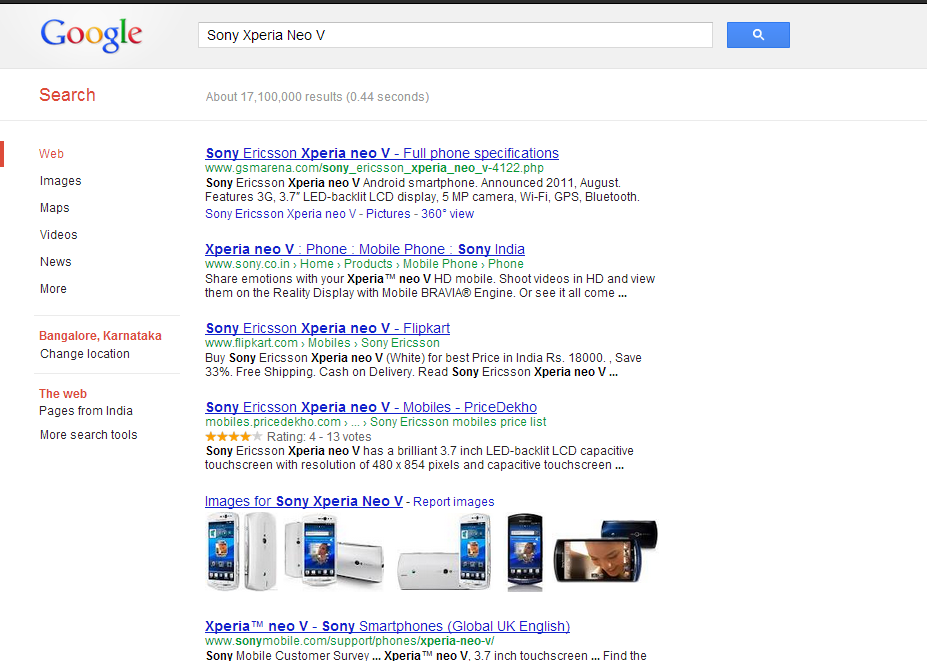Image resolution: width=927 pixels, height=661 pixels.
Task: Click the gsmarena.com green URL text
Action: tap(374, 168)
